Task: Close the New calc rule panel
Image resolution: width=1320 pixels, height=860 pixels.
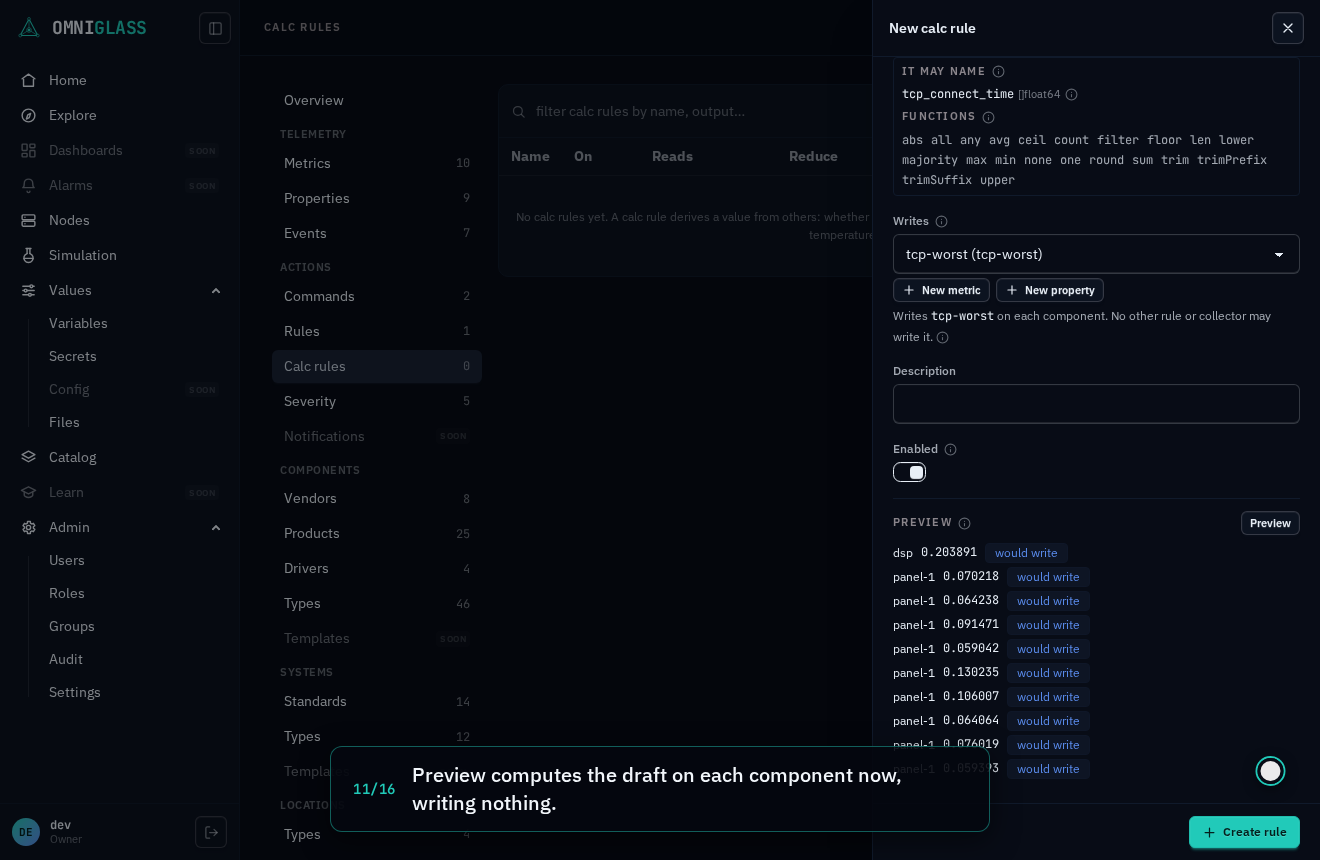Action: coord(1288,28)
